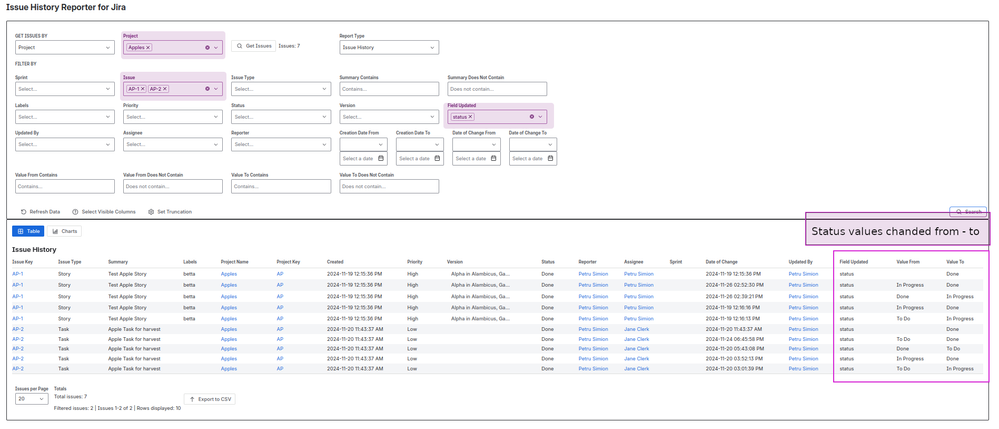Open Jane Clerk link in 05:43:08 PM row
This screenshot has width=999, height=429.
(636, 349)
